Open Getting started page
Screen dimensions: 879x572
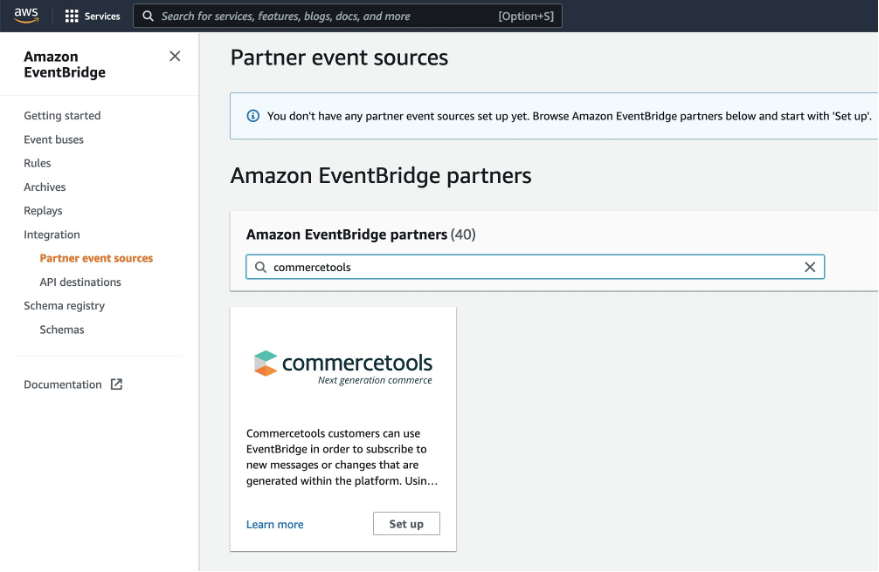click(62, 116)
